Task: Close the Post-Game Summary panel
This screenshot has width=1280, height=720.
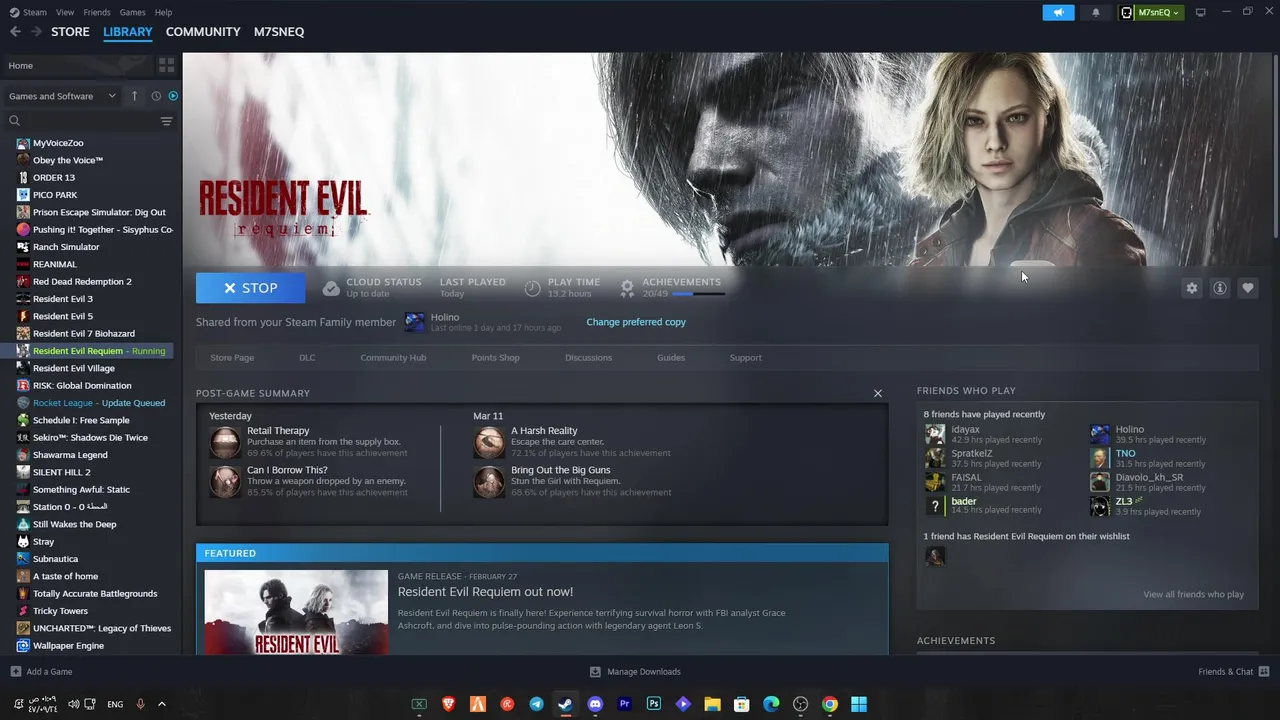Action: [878, 393]
